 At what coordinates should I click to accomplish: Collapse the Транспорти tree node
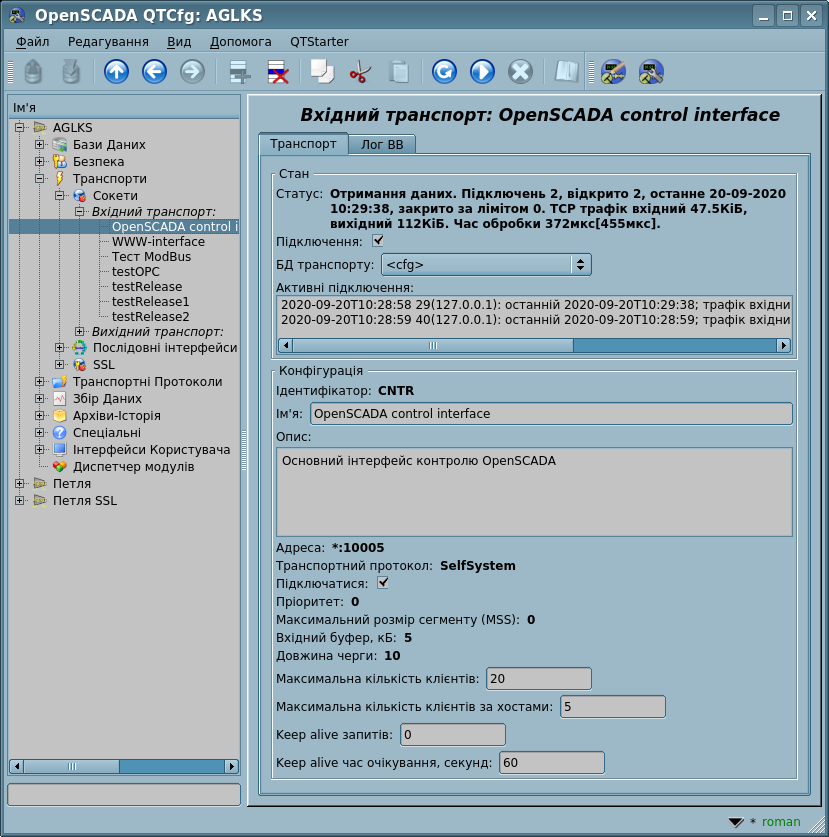tap(40, 179)
